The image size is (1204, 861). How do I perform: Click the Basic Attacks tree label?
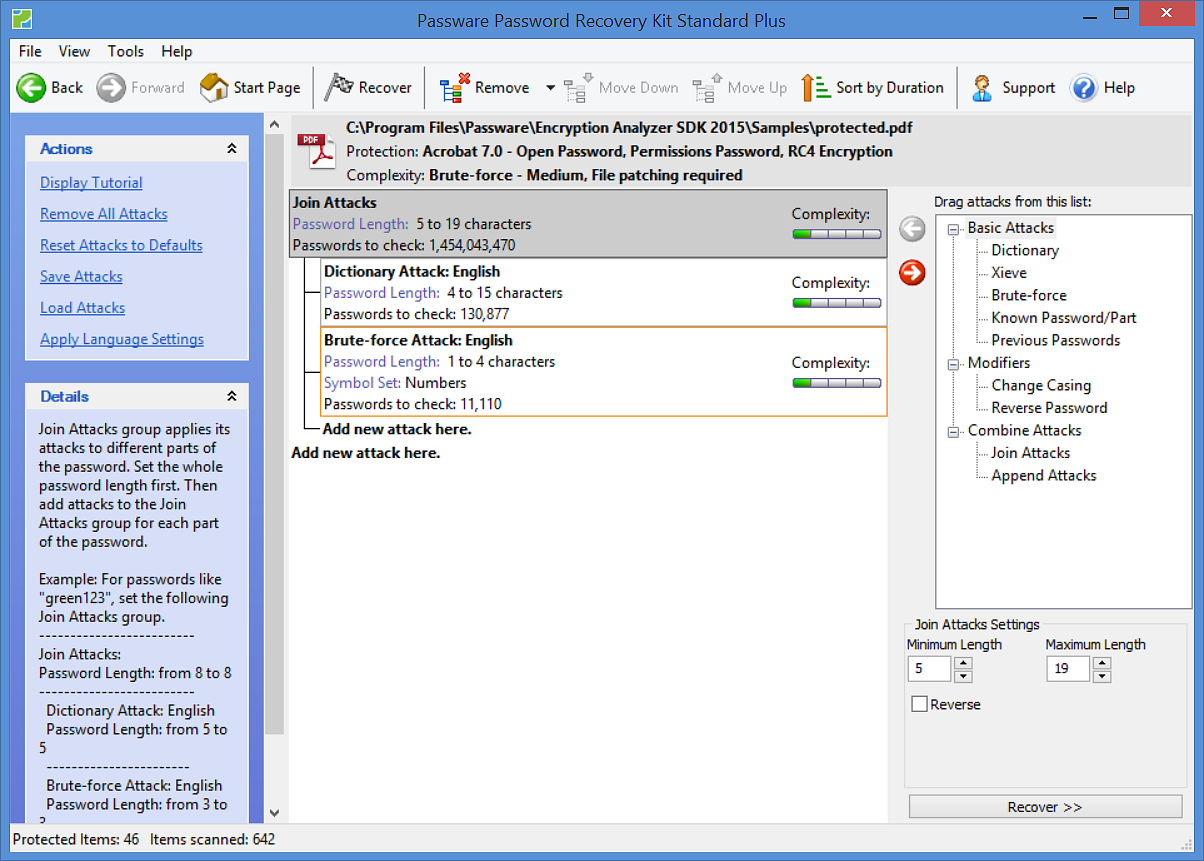pos(1011,228)
